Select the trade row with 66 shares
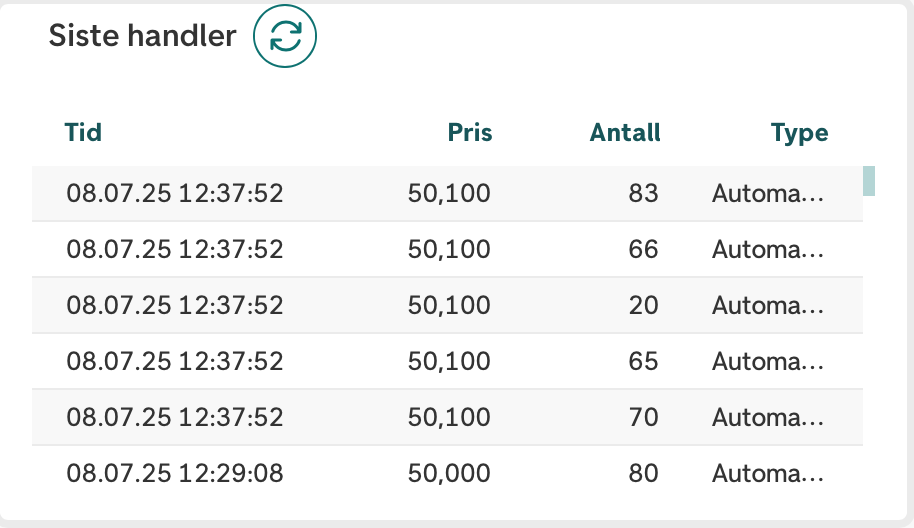 447,249
